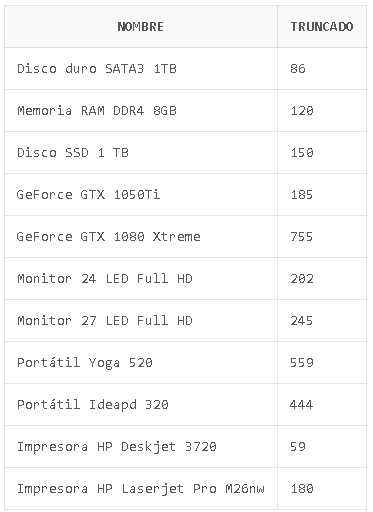The height and width of the screenshot is (512, 373).
Task: Select Monitor 24 LED Full HD
Action: [x=105, y=279]
